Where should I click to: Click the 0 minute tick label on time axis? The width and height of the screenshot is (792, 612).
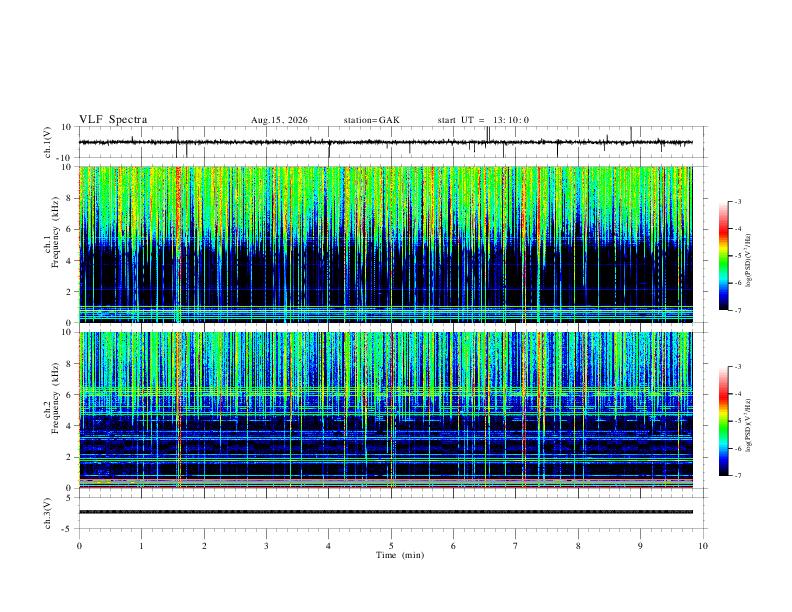click(79, 546)
